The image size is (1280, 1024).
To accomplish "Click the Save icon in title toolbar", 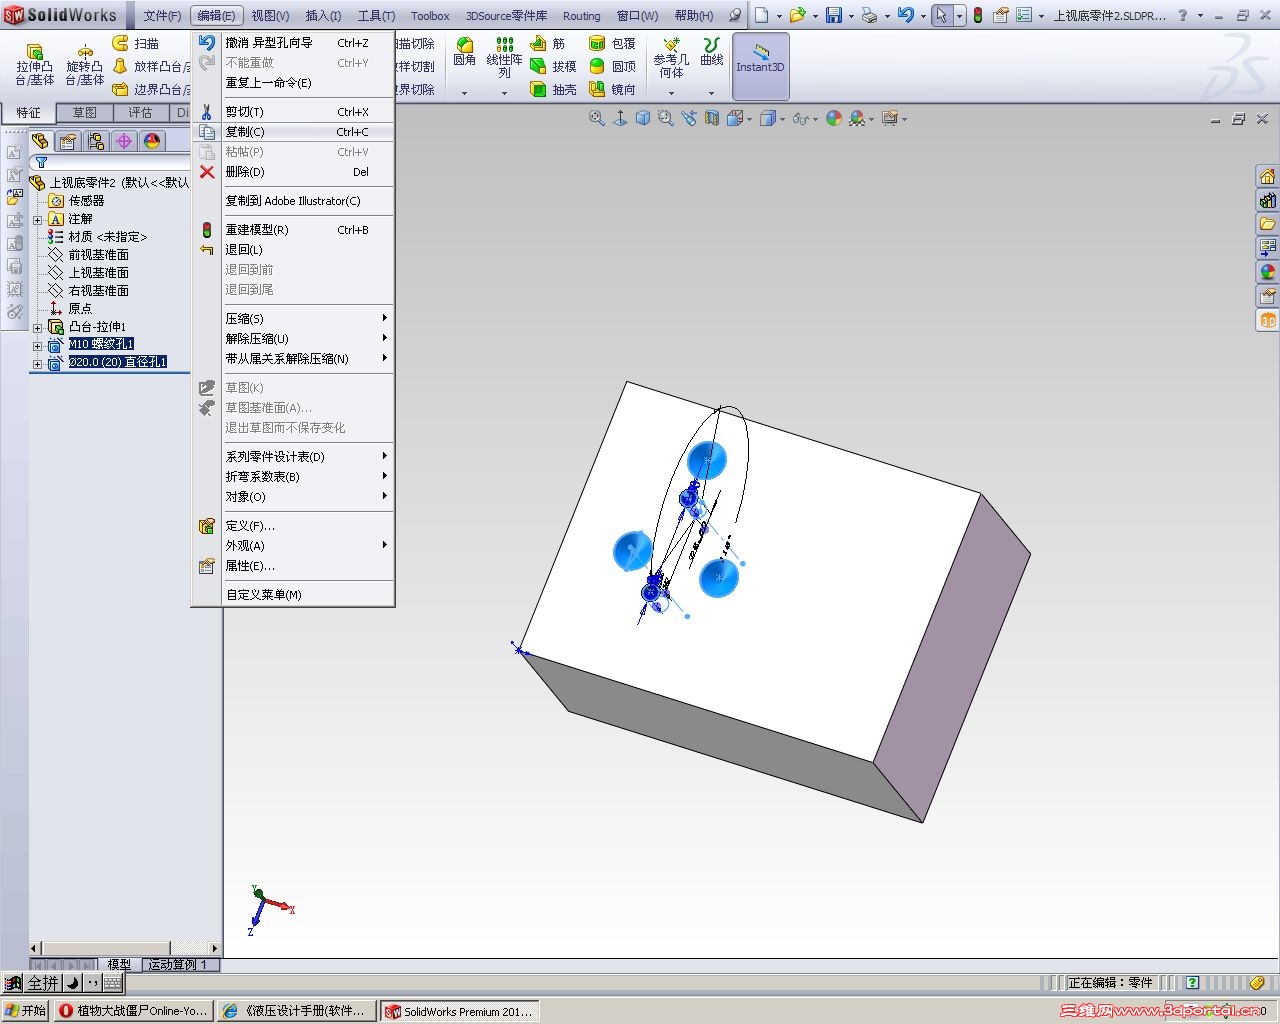I will (x=834, y=15).
